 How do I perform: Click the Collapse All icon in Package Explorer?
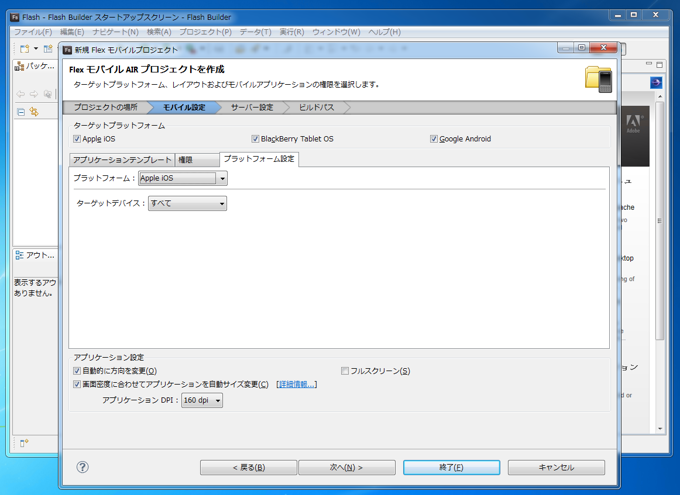point(21,112)
